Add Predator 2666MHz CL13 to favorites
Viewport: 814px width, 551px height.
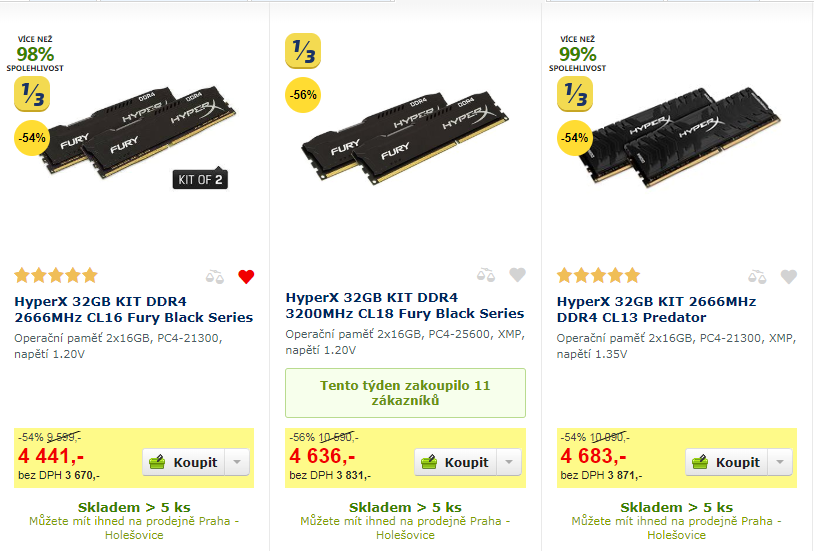pos(789,276)
